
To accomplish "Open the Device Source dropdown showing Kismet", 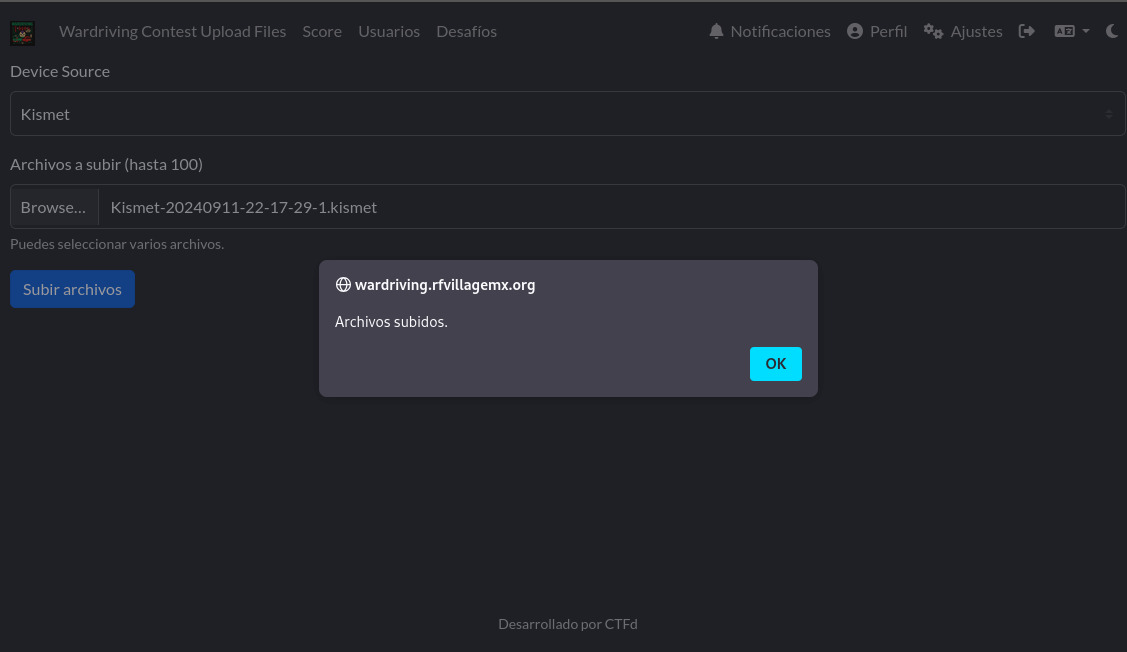I will 567,114.
